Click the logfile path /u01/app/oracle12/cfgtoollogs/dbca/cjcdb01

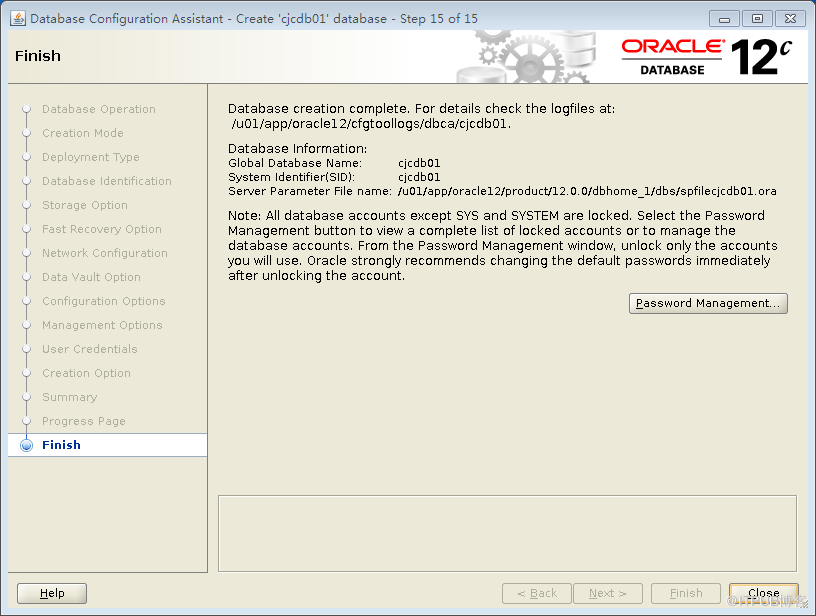371,124
